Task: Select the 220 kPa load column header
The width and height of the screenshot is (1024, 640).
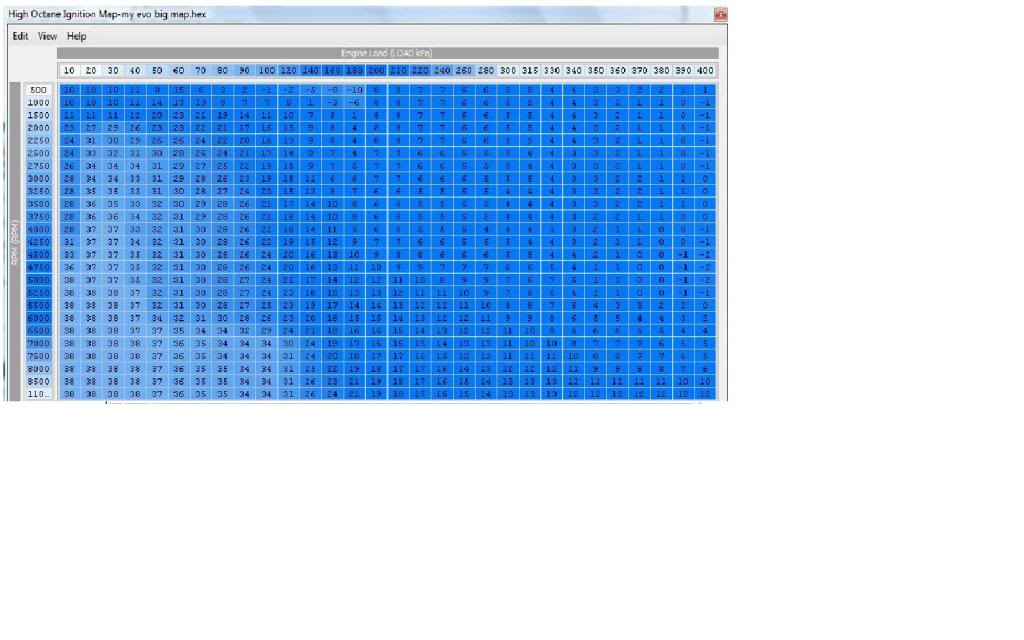Action: (420, 71)
